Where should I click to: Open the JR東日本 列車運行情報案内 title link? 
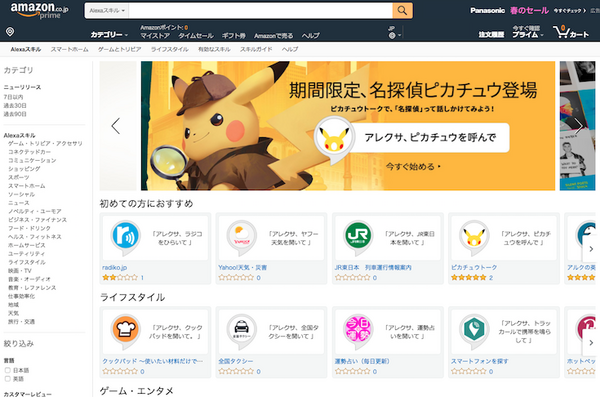point(373,267)
